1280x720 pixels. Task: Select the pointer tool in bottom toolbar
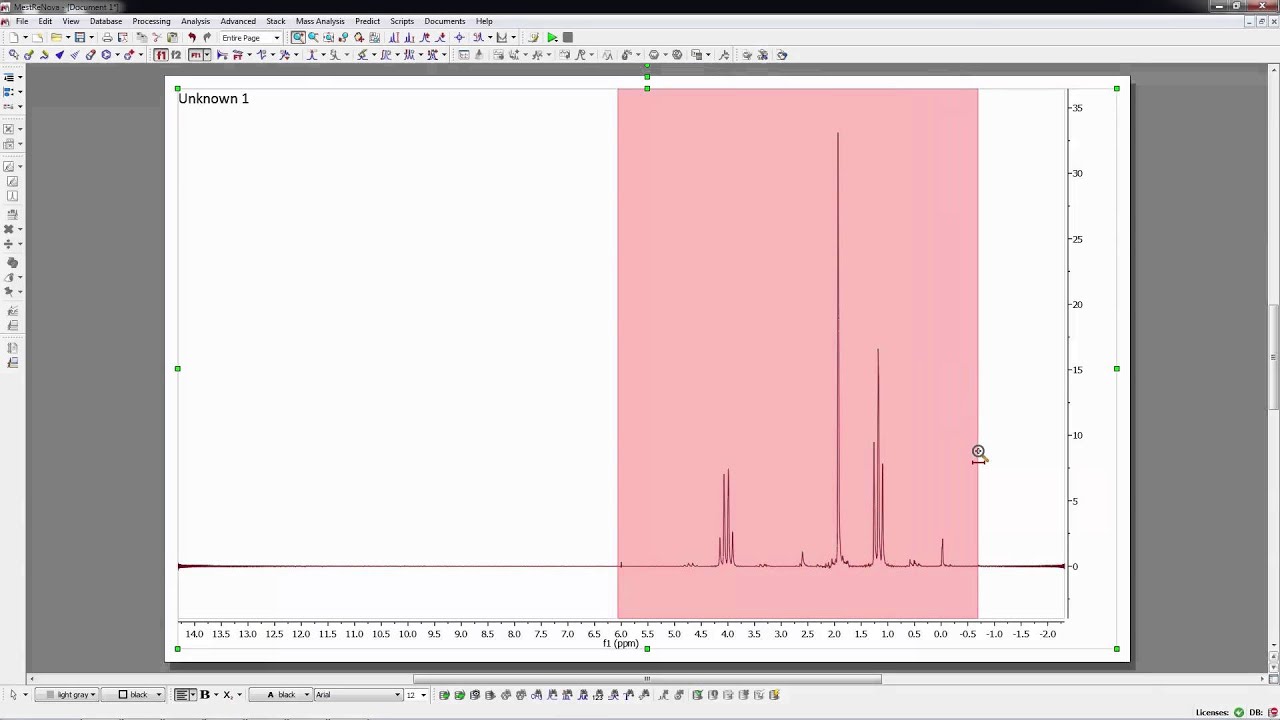[13, 694]
